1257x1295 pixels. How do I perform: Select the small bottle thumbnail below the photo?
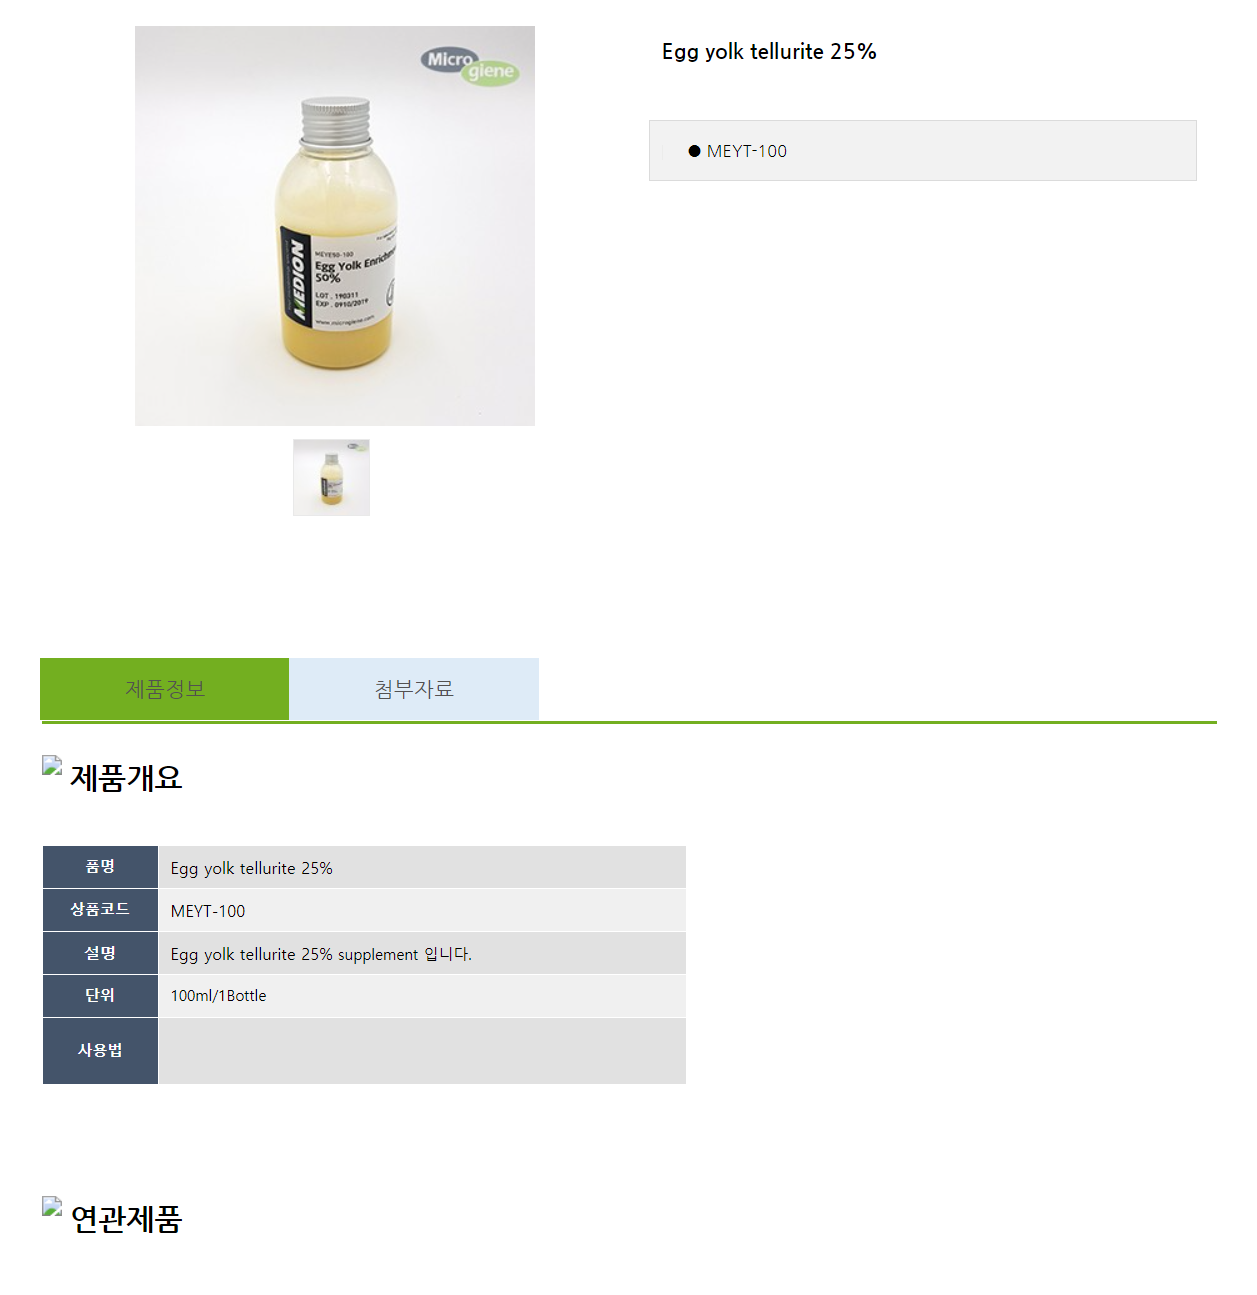tap(331, 477)
